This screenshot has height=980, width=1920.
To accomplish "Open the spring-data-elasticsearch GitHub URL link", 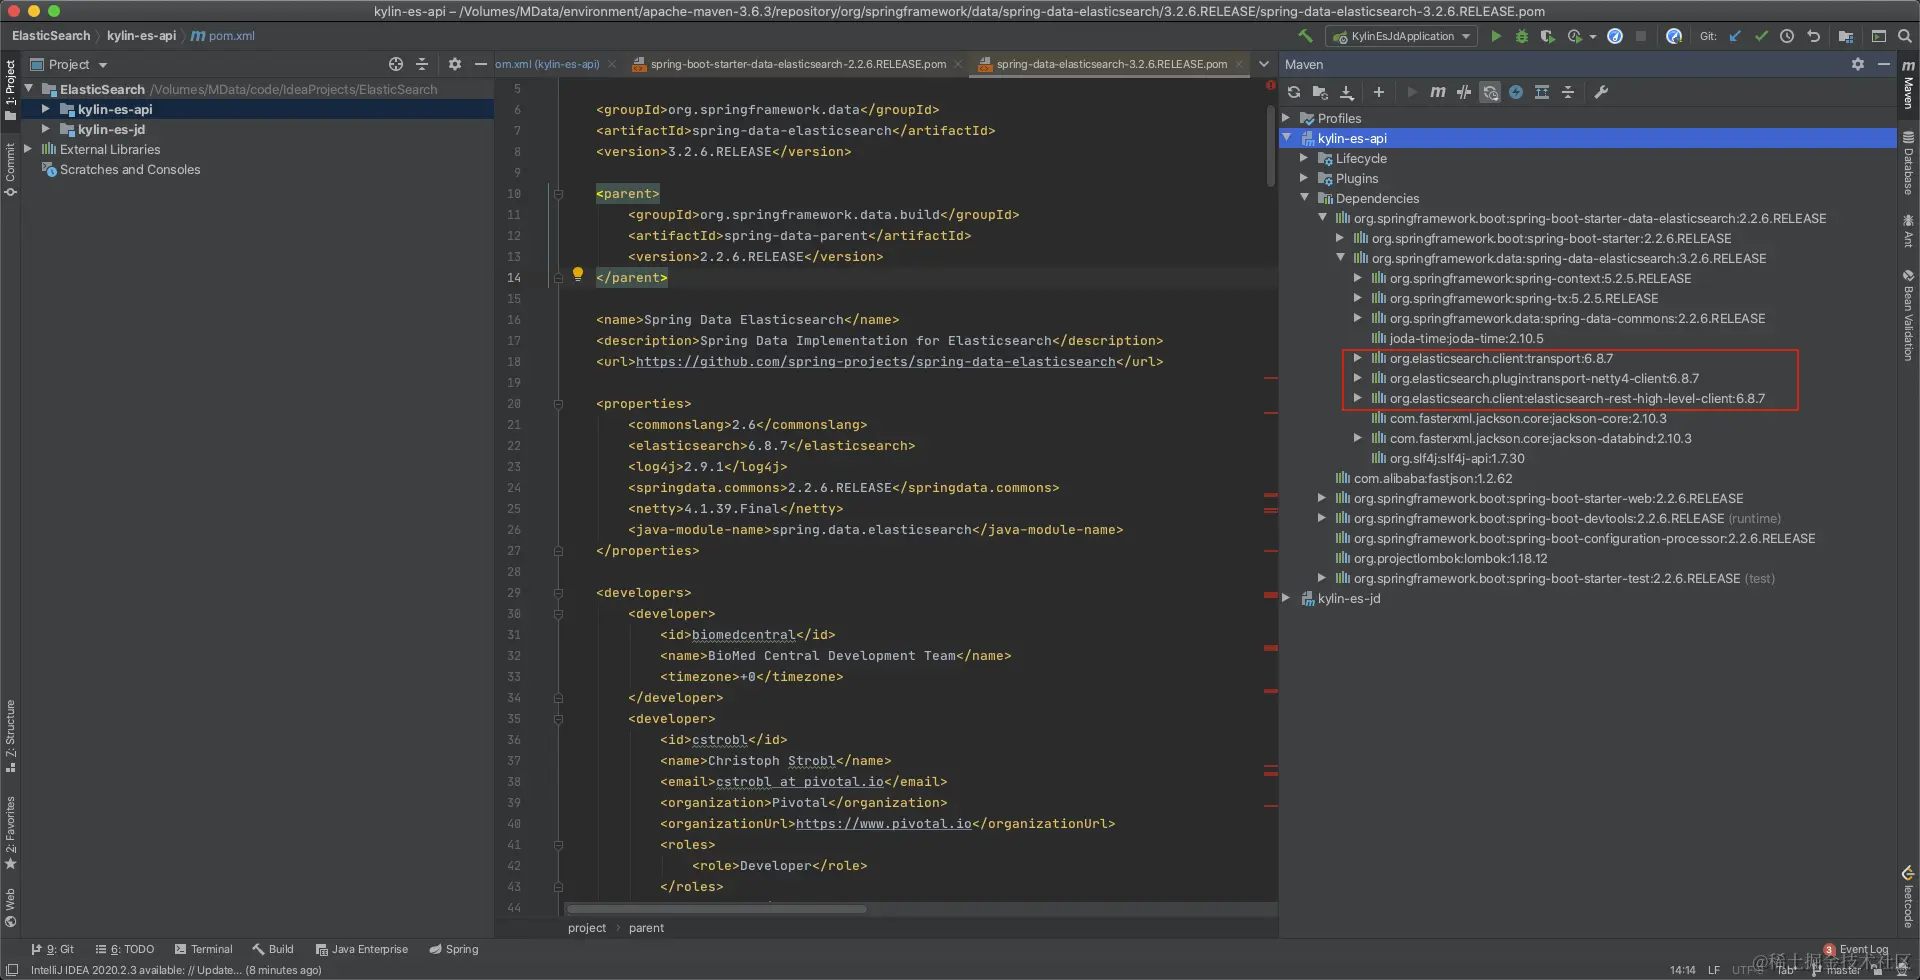I will point(875,362).
